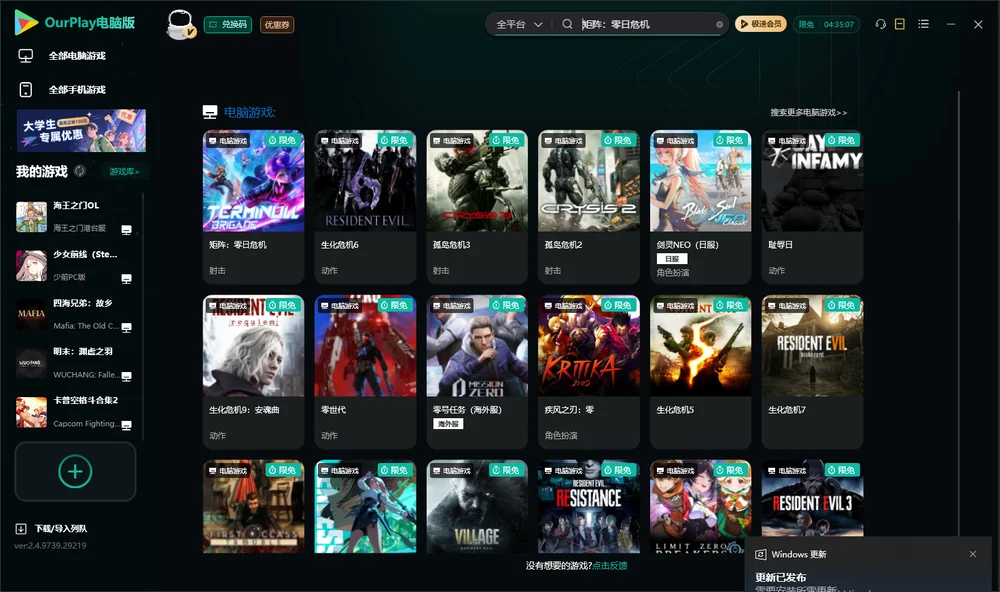The width and height of the screenshot is (1000, 592).
Task: Click 射击 genre under 孤岛危机3
Action: coord(441,270)
